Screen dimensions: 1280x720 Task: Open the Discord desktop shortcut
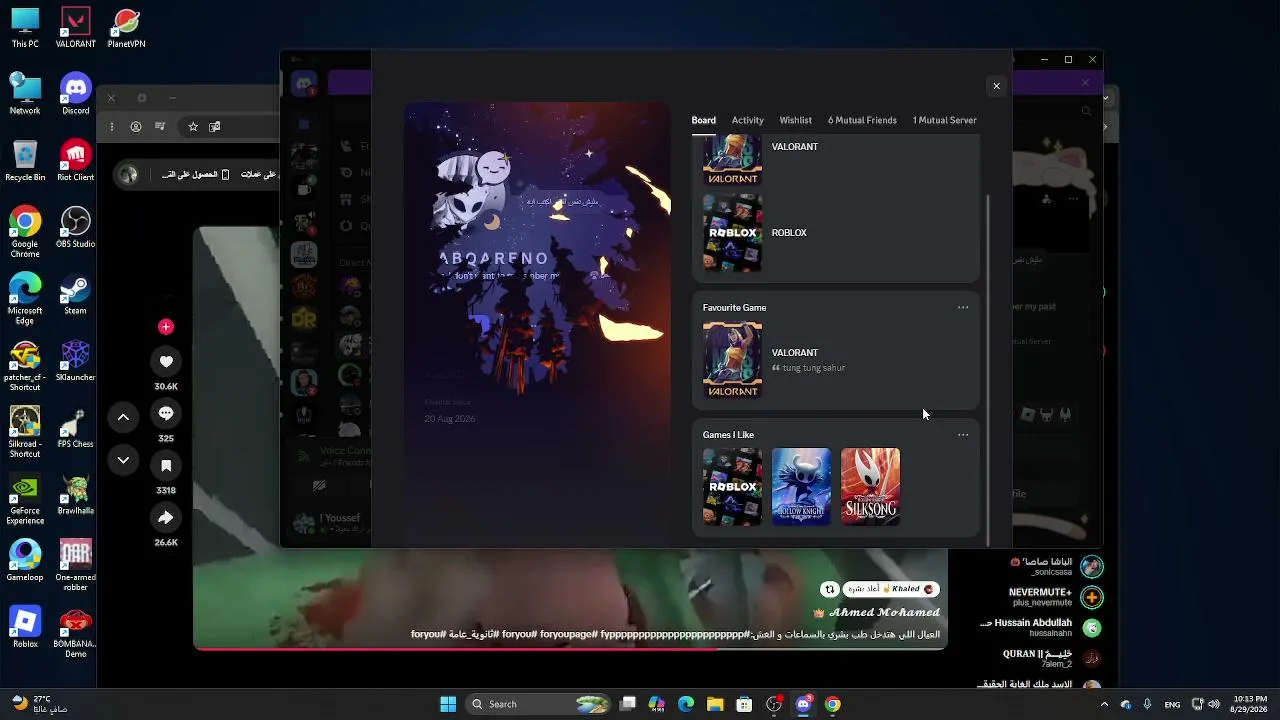76,95
